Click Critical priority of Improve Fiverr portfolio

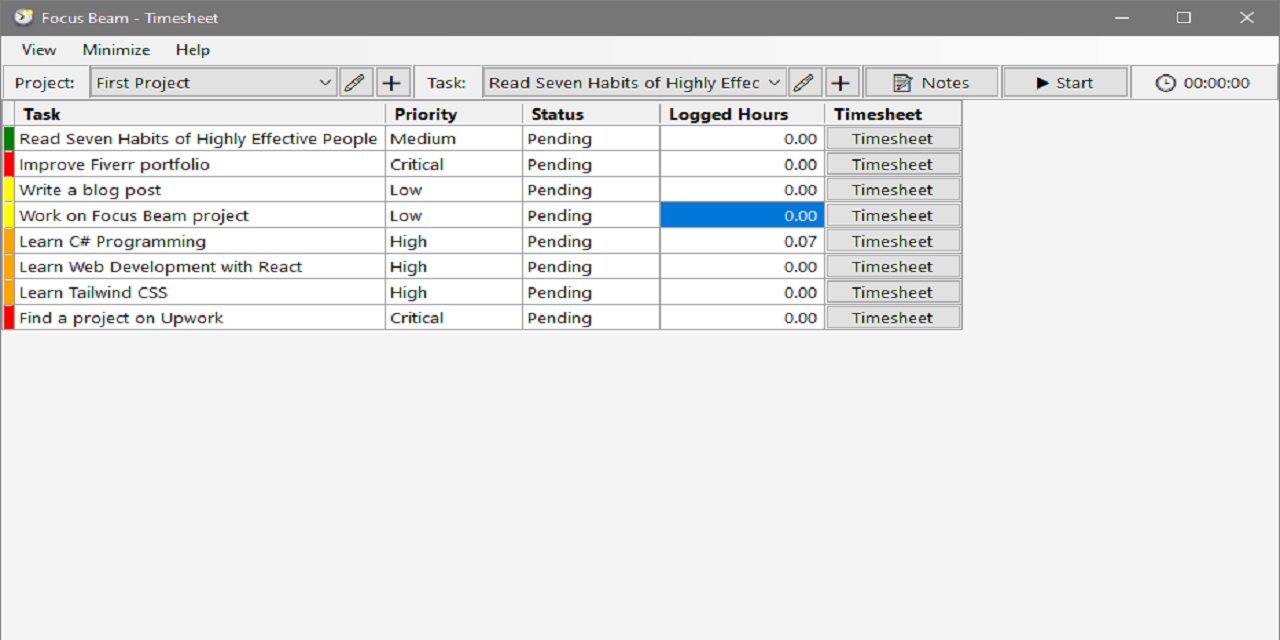[x=454, y=165]
